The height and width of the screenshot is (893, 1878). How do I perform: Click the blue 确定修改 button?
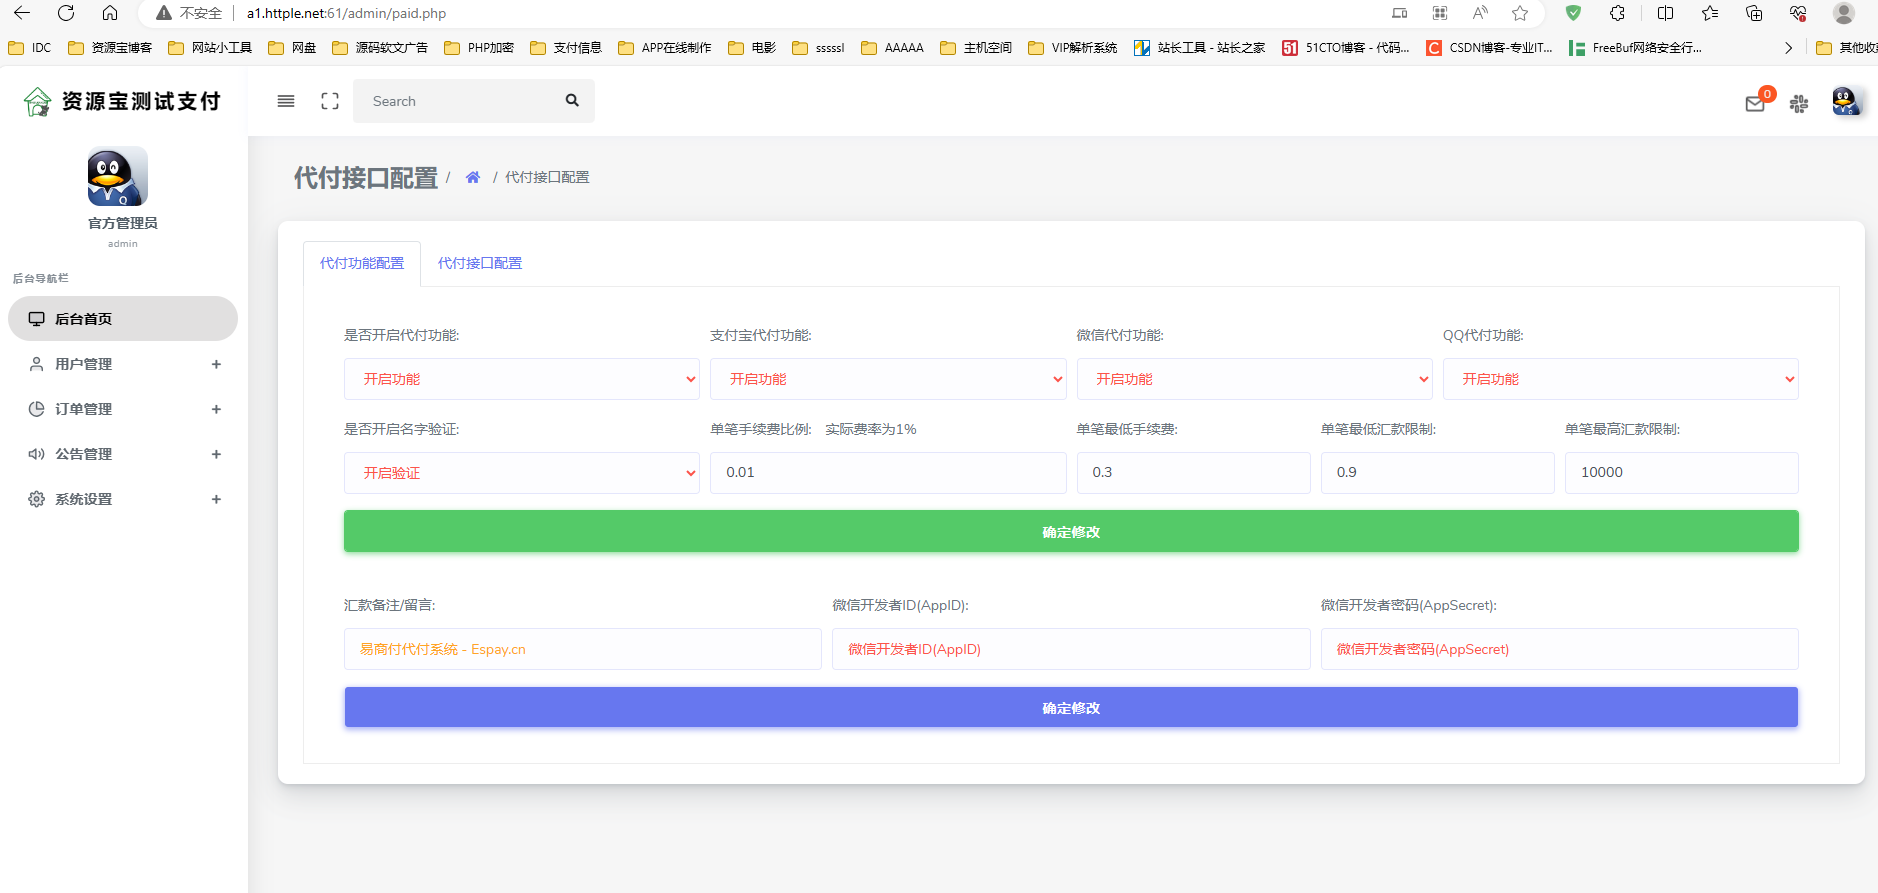point(1071,707)
